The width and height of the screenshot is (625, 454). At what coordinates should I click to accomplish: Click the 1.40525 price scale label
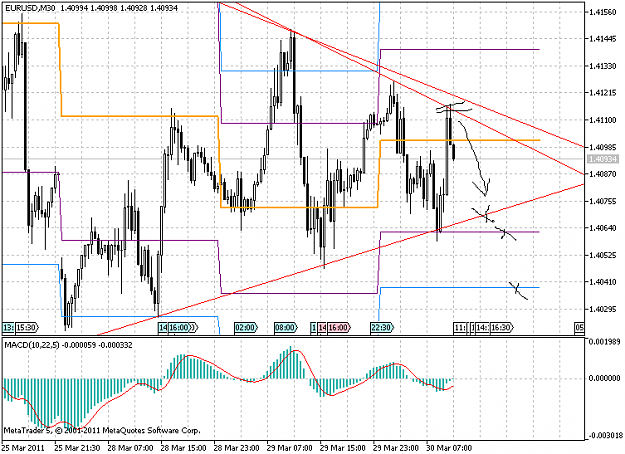click(x=603, y=255)
